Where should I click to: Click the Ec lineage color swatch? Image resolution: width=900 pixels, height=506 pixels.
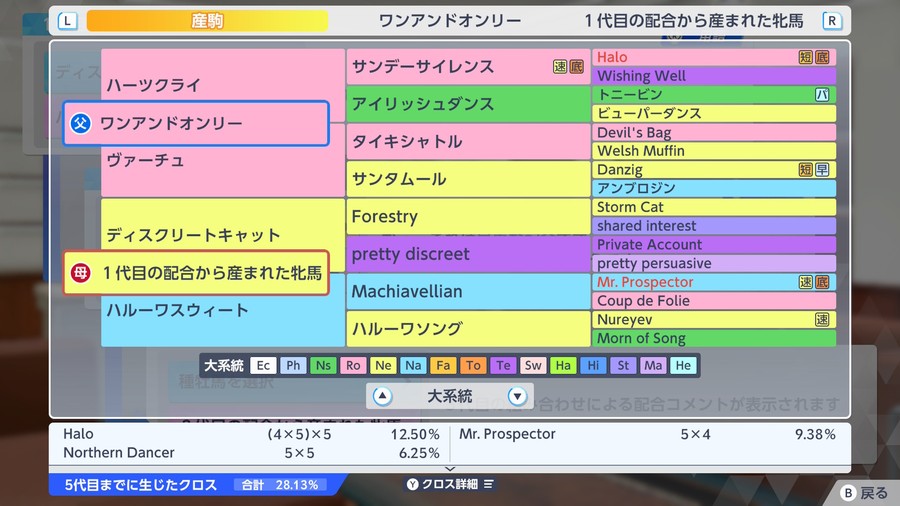[x=263, y=365]
